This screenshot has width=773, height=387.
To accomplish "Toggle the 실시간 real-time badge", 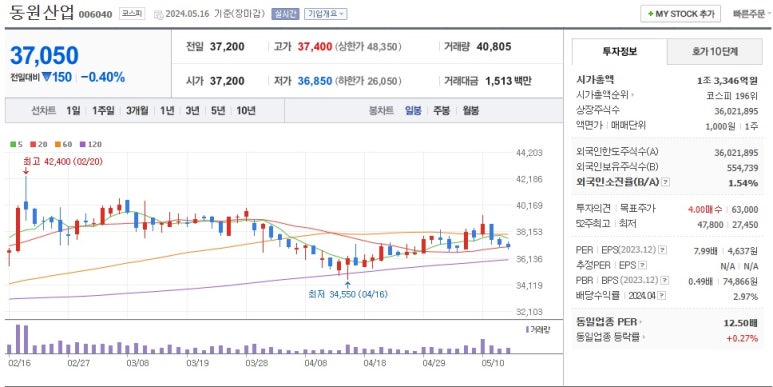I will tap(285, 14).
